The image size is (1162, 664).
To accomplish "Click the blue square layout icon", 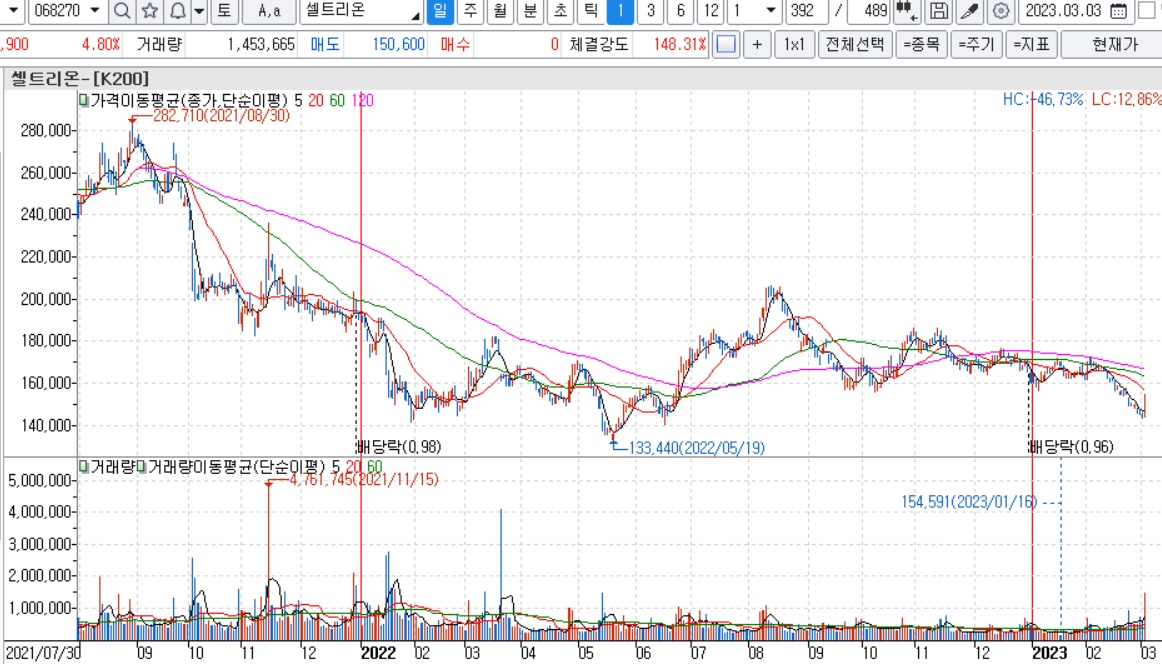I will click(x=726, y=44).
